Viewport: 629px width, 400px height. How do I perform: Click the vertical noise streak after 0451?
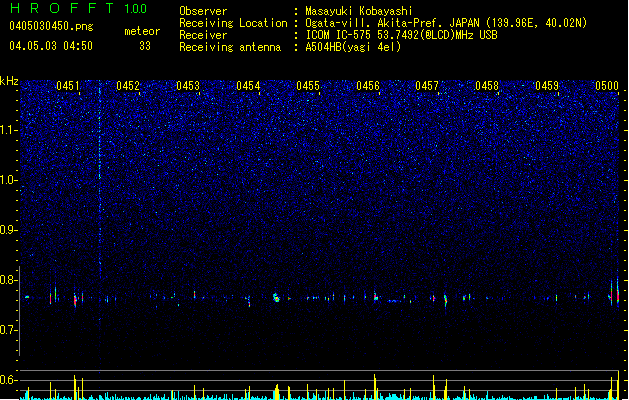100,177
